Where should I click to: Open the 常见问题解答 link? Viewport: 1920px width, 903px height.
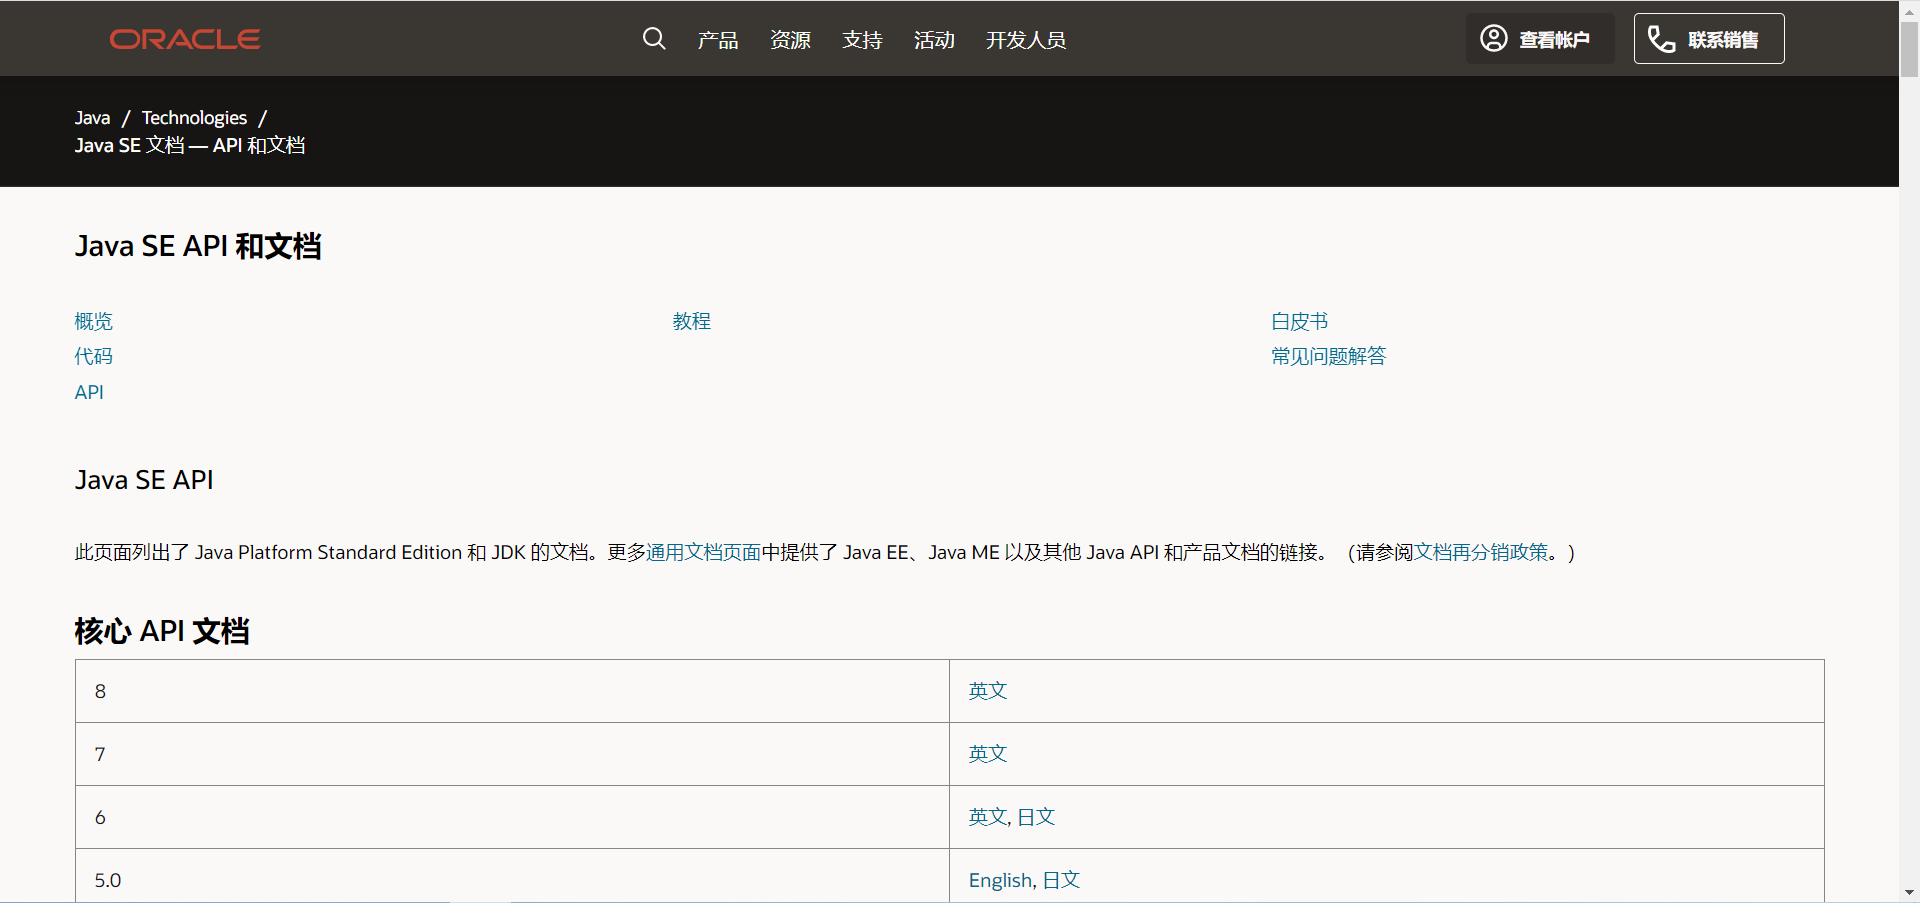point(1329,356)
